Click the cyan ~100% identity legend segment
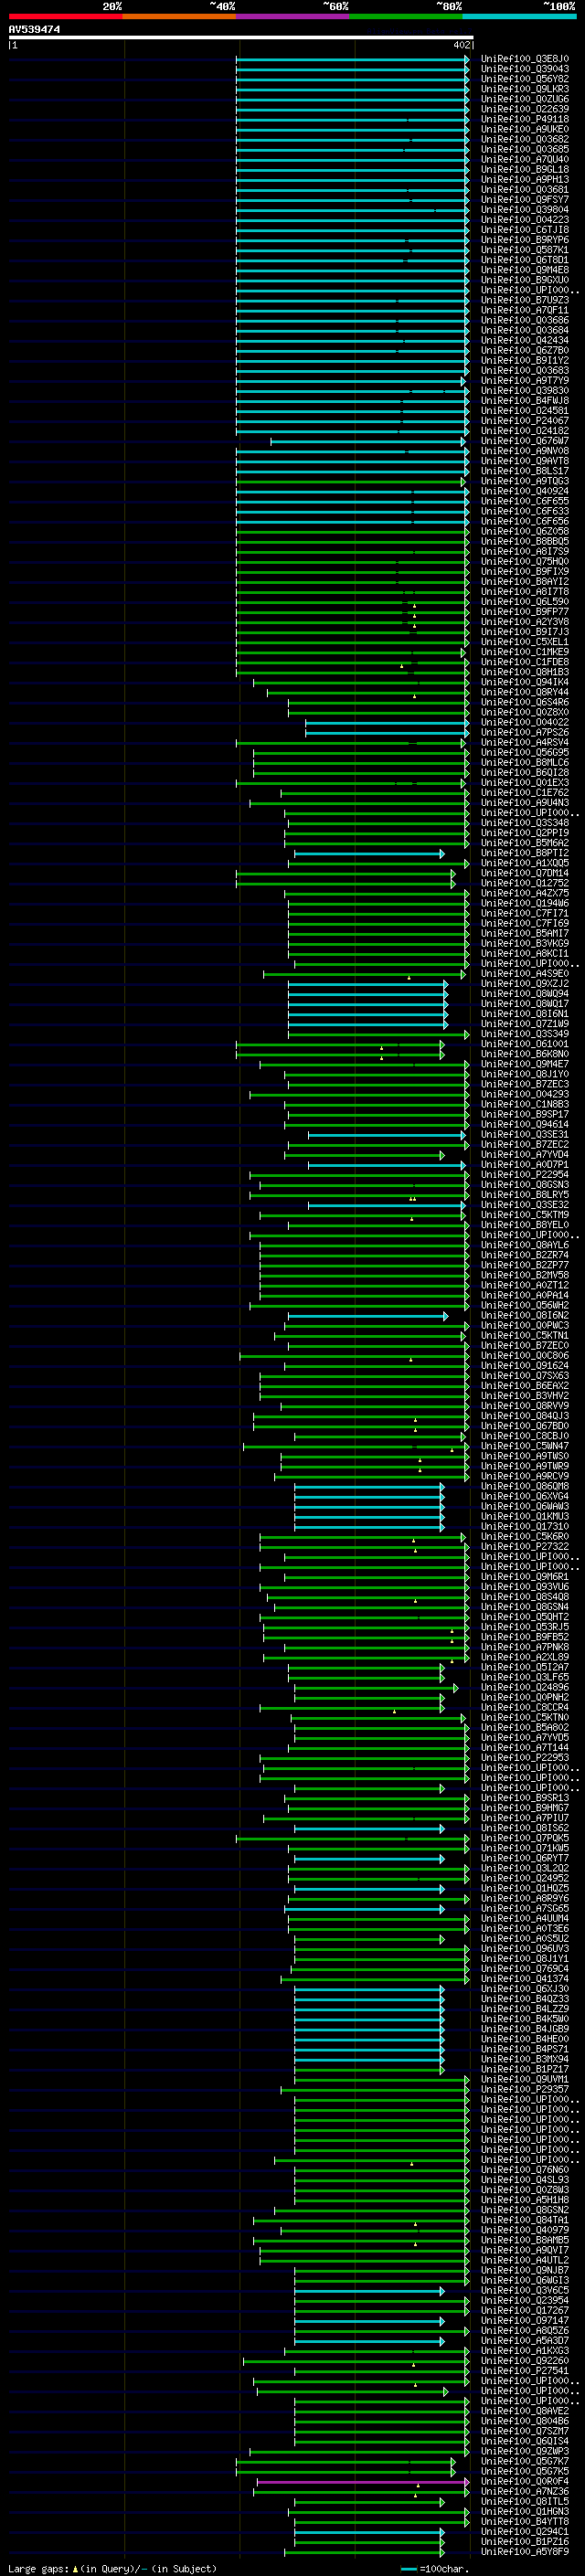Viewport: 585px width, 2576px height. tap(520, 16)
